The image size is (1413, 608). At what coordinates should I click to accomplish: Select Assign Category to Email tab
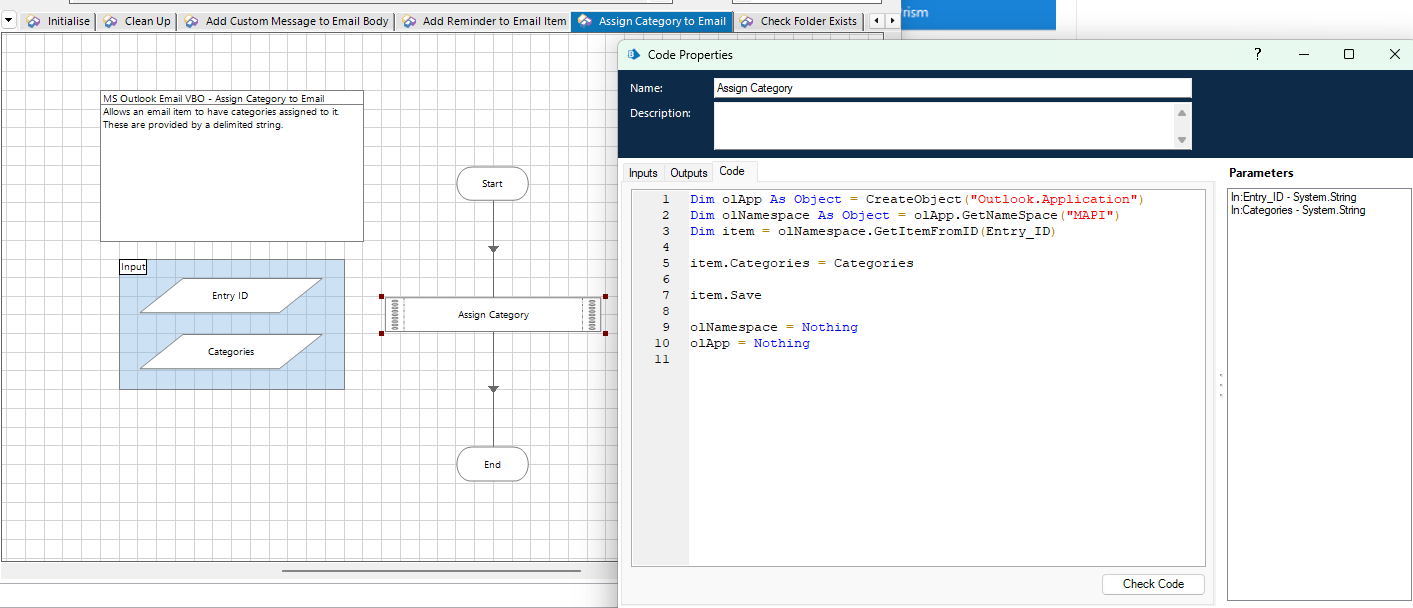tap(651, 21)
